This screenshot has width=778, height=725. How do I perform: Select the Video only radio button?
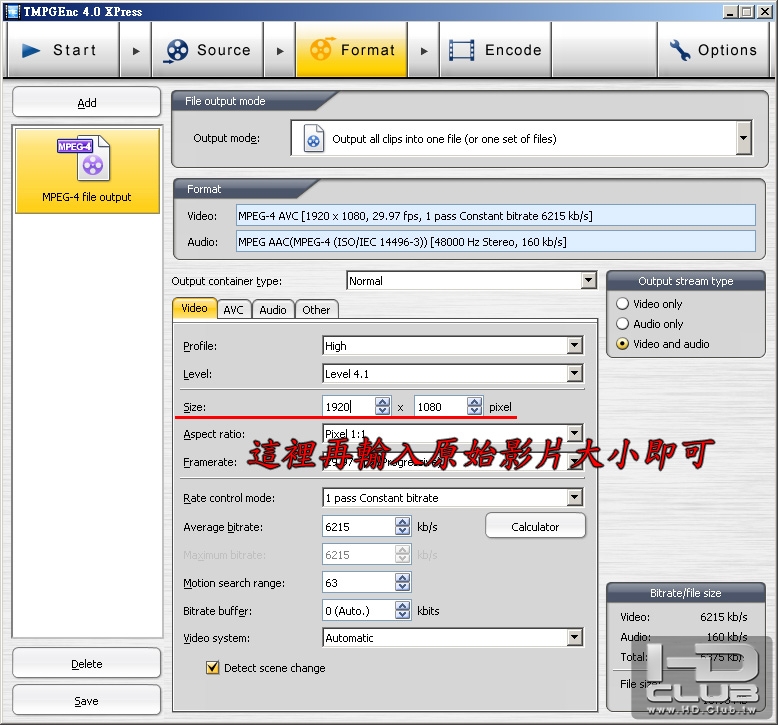(x=622, y=304)
